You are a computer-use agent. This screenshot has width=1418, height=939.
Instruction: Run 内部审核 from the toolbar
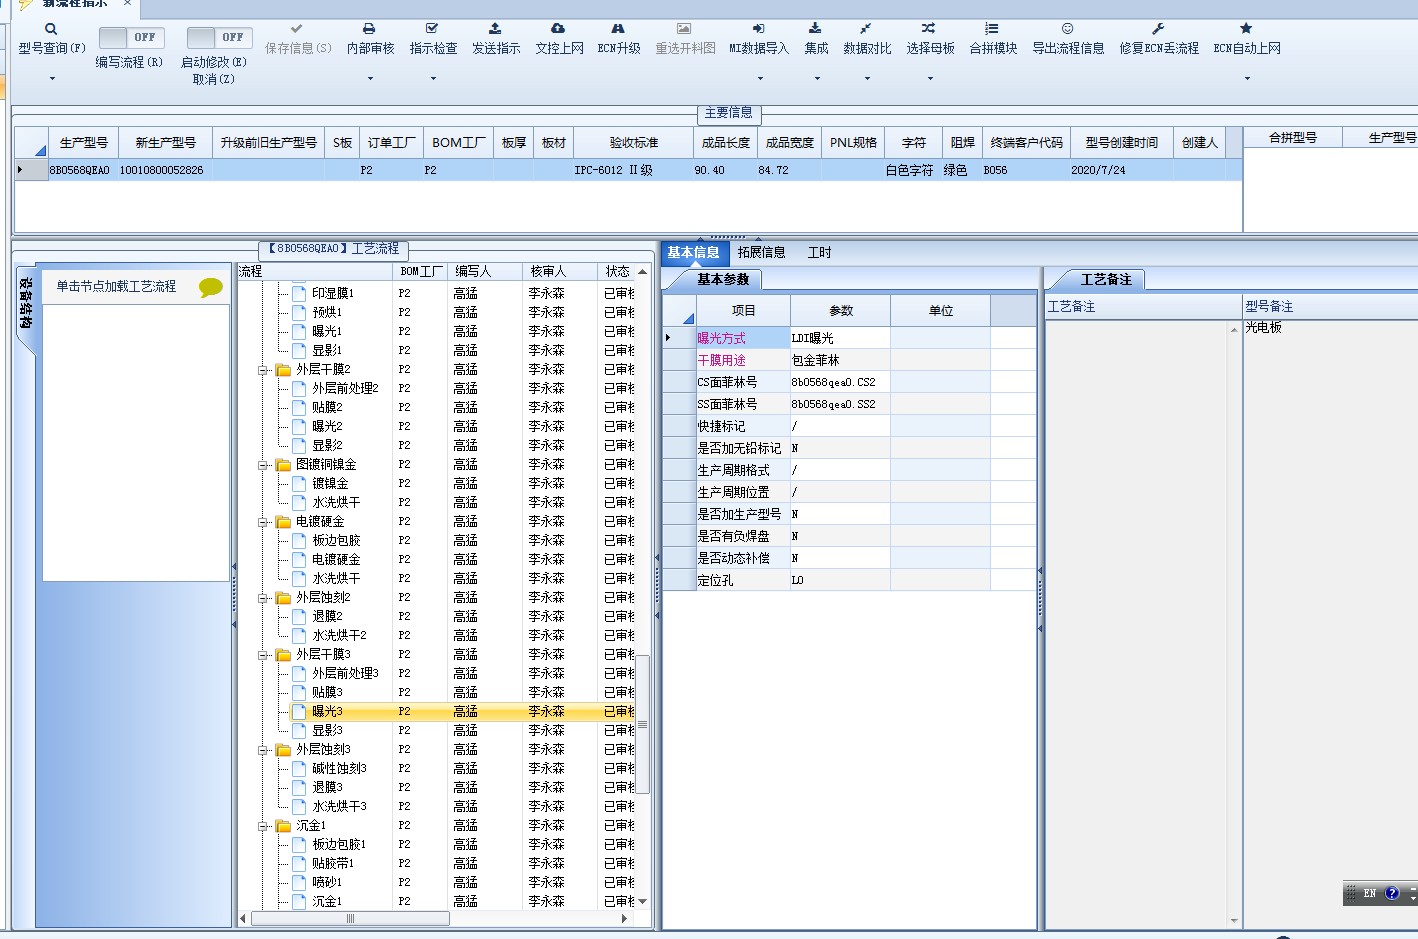(x=370, y=39)
